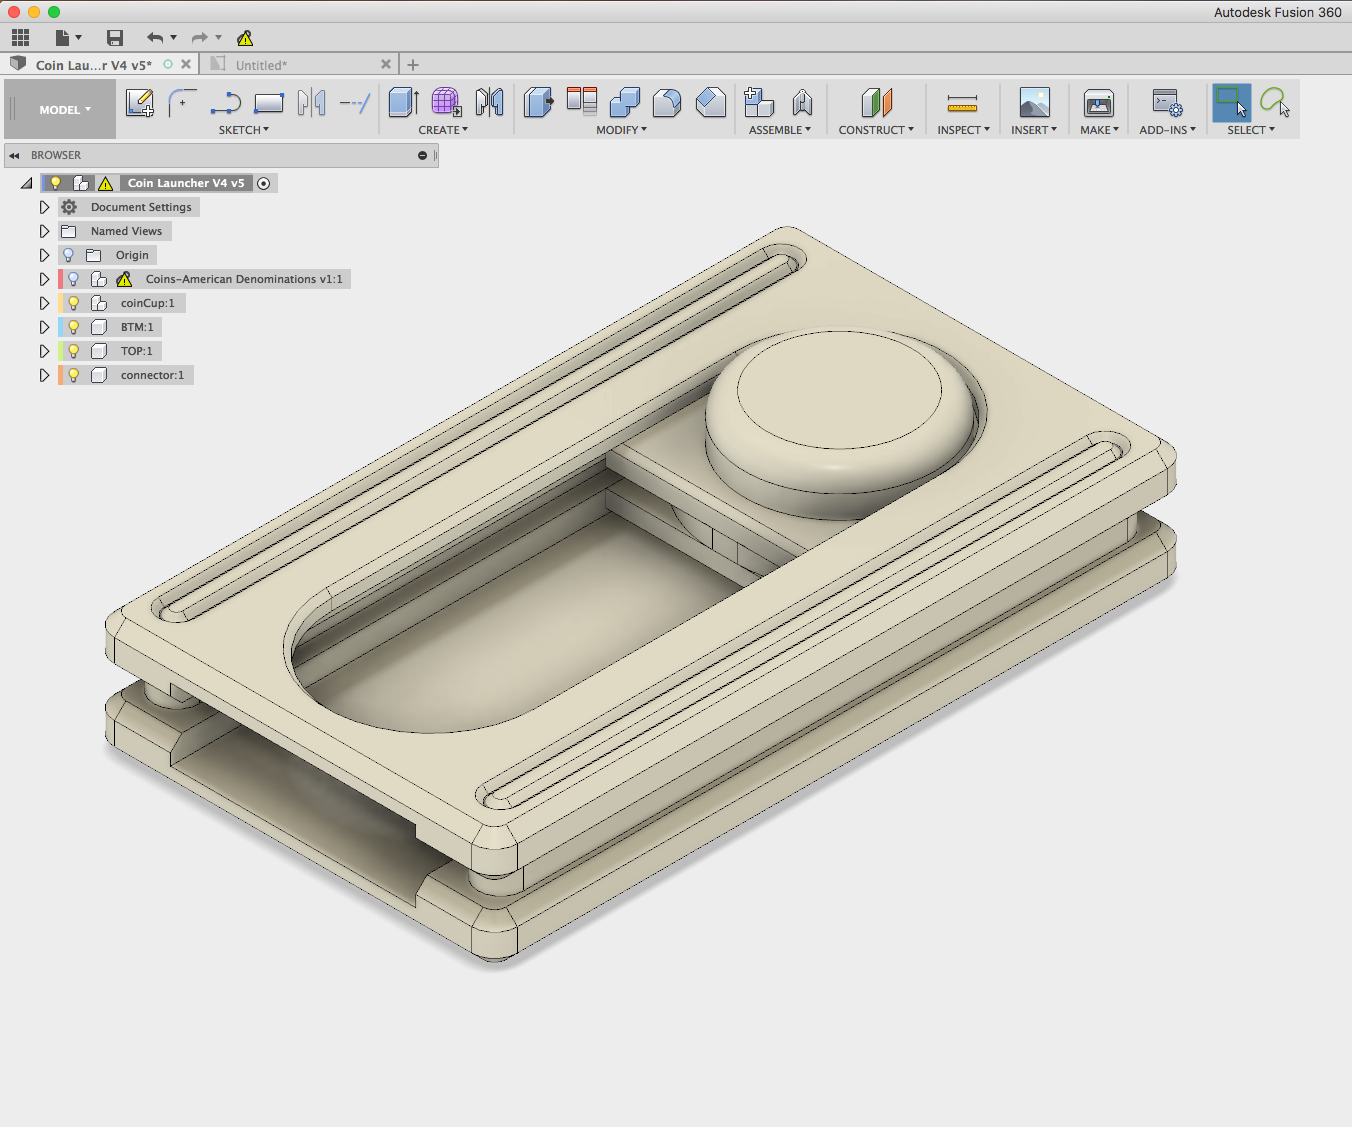
Task: Click the Scripts and Add-Ins icon
Action: pos(1166,103)
